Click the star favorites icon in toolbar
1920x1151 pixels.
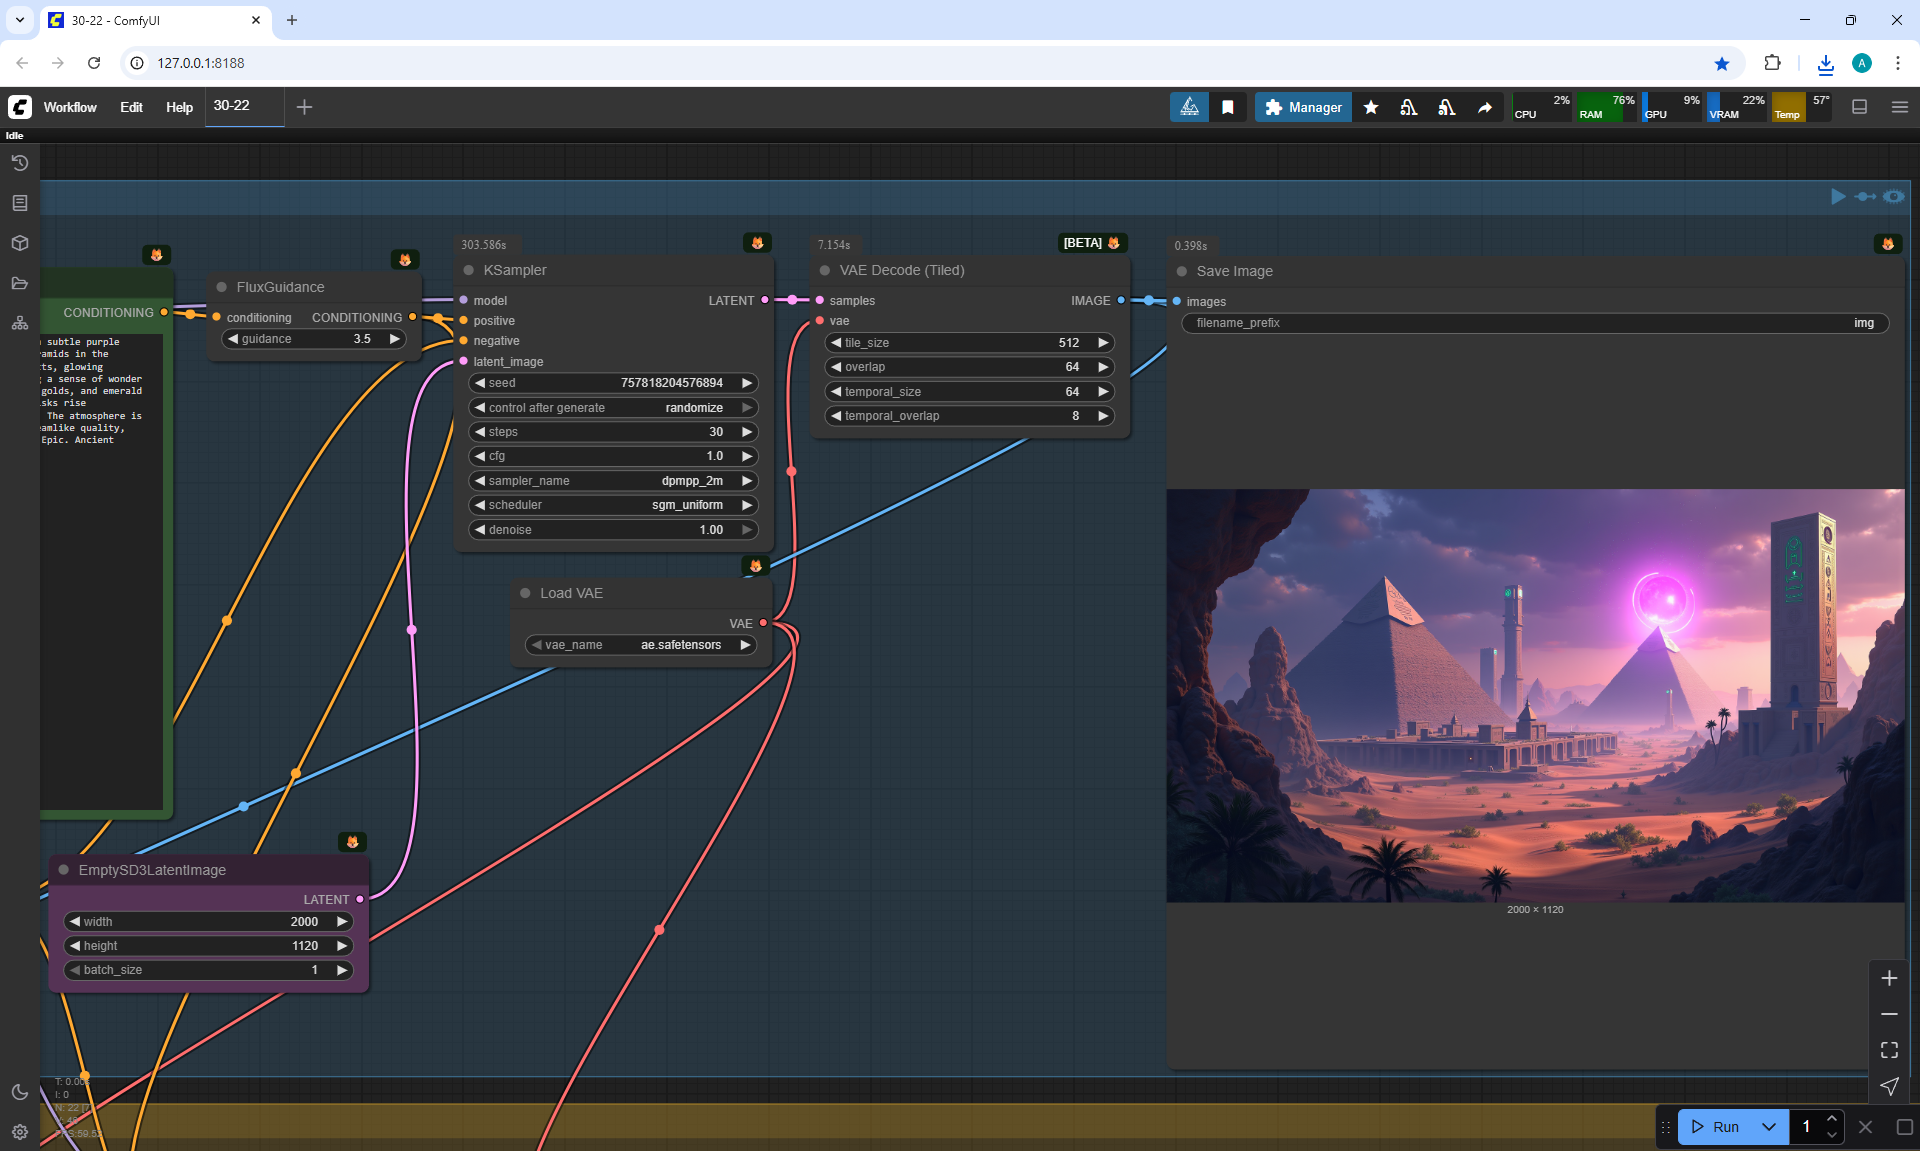(1371, 107)
